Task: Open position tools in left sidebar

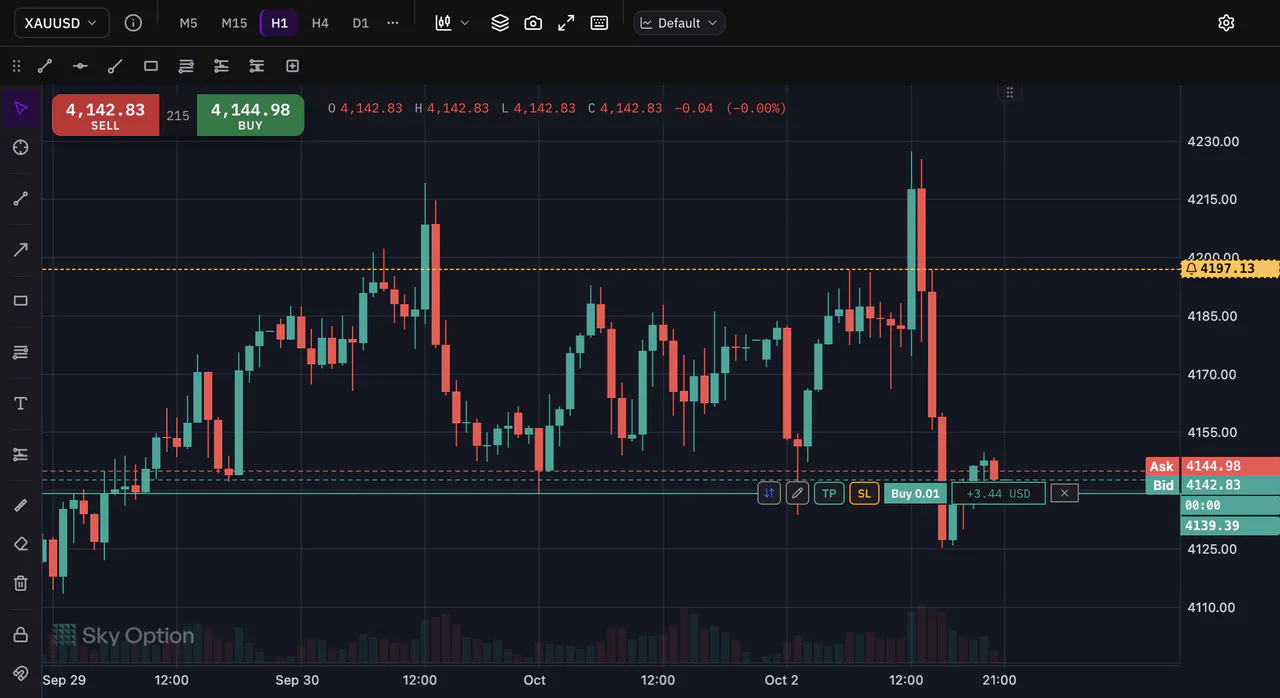Action: click(20, 454)
